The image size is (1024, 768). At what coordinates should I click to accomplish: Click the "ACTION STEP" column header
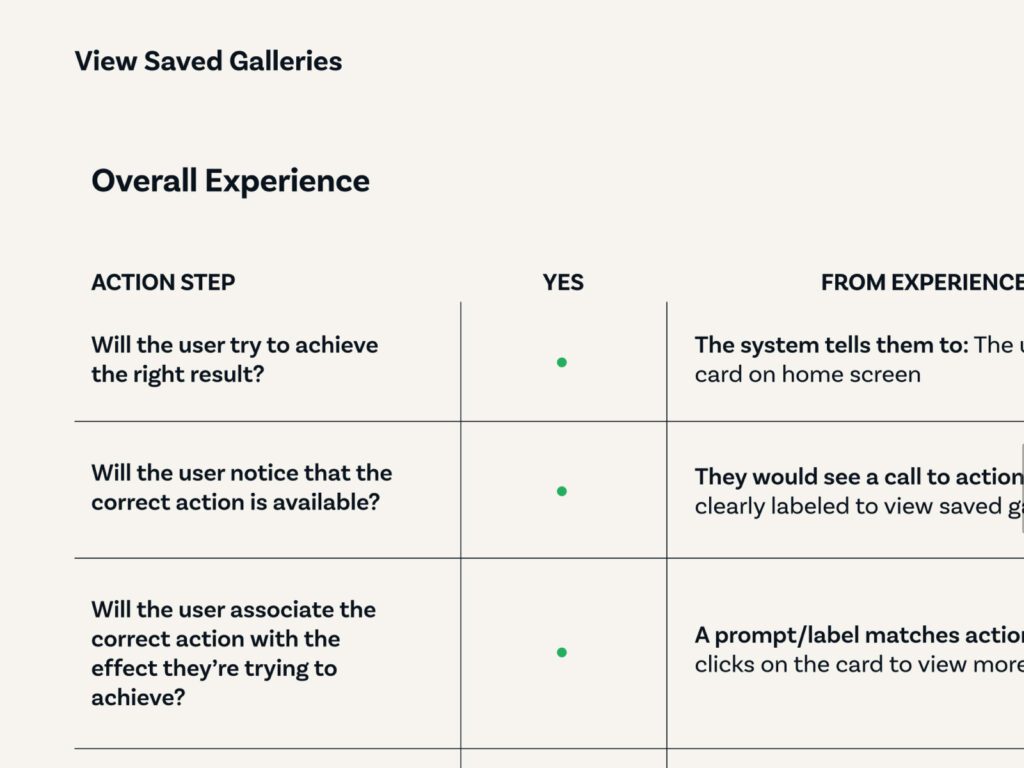click(163, 282)
